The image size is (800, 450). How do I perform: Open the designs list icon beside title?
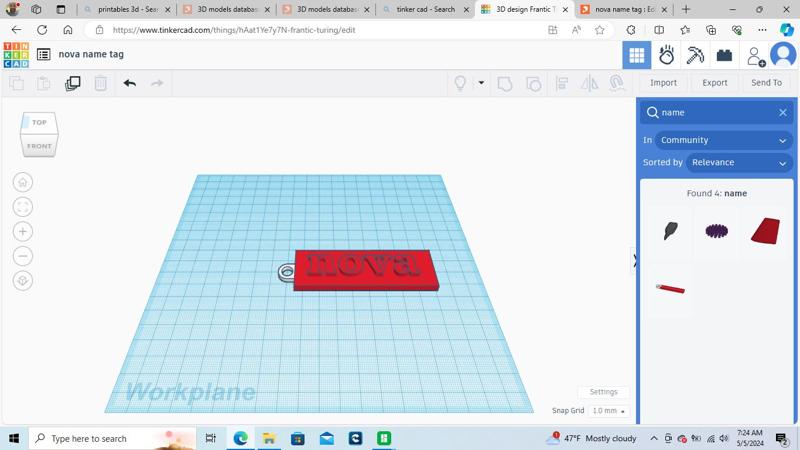pyautogui.click(x=44, y=54)
